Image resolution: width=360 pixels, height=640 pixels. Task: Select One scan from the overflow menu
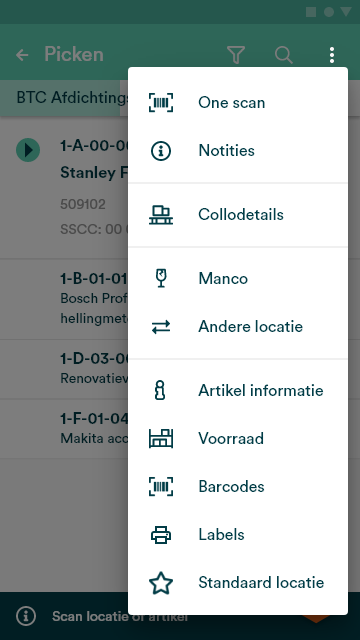pos(238,102)
